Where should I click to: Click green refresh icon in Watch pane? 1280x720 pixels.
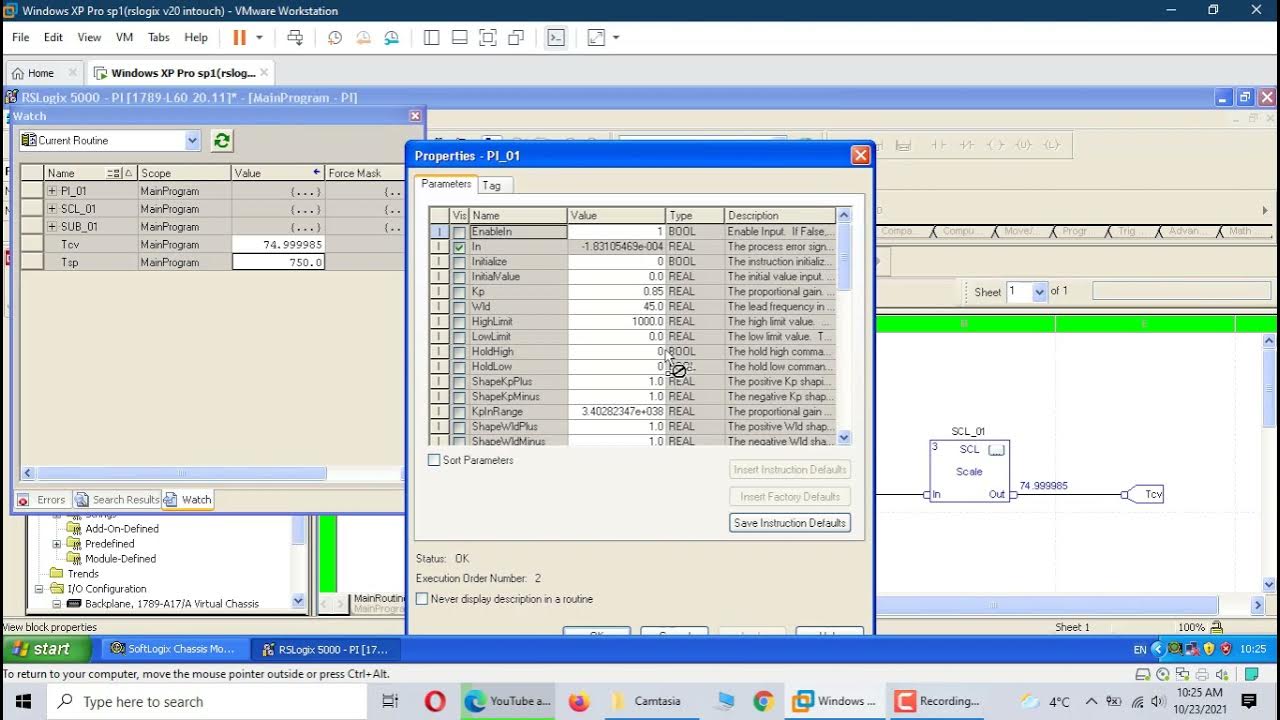point(222,140)
